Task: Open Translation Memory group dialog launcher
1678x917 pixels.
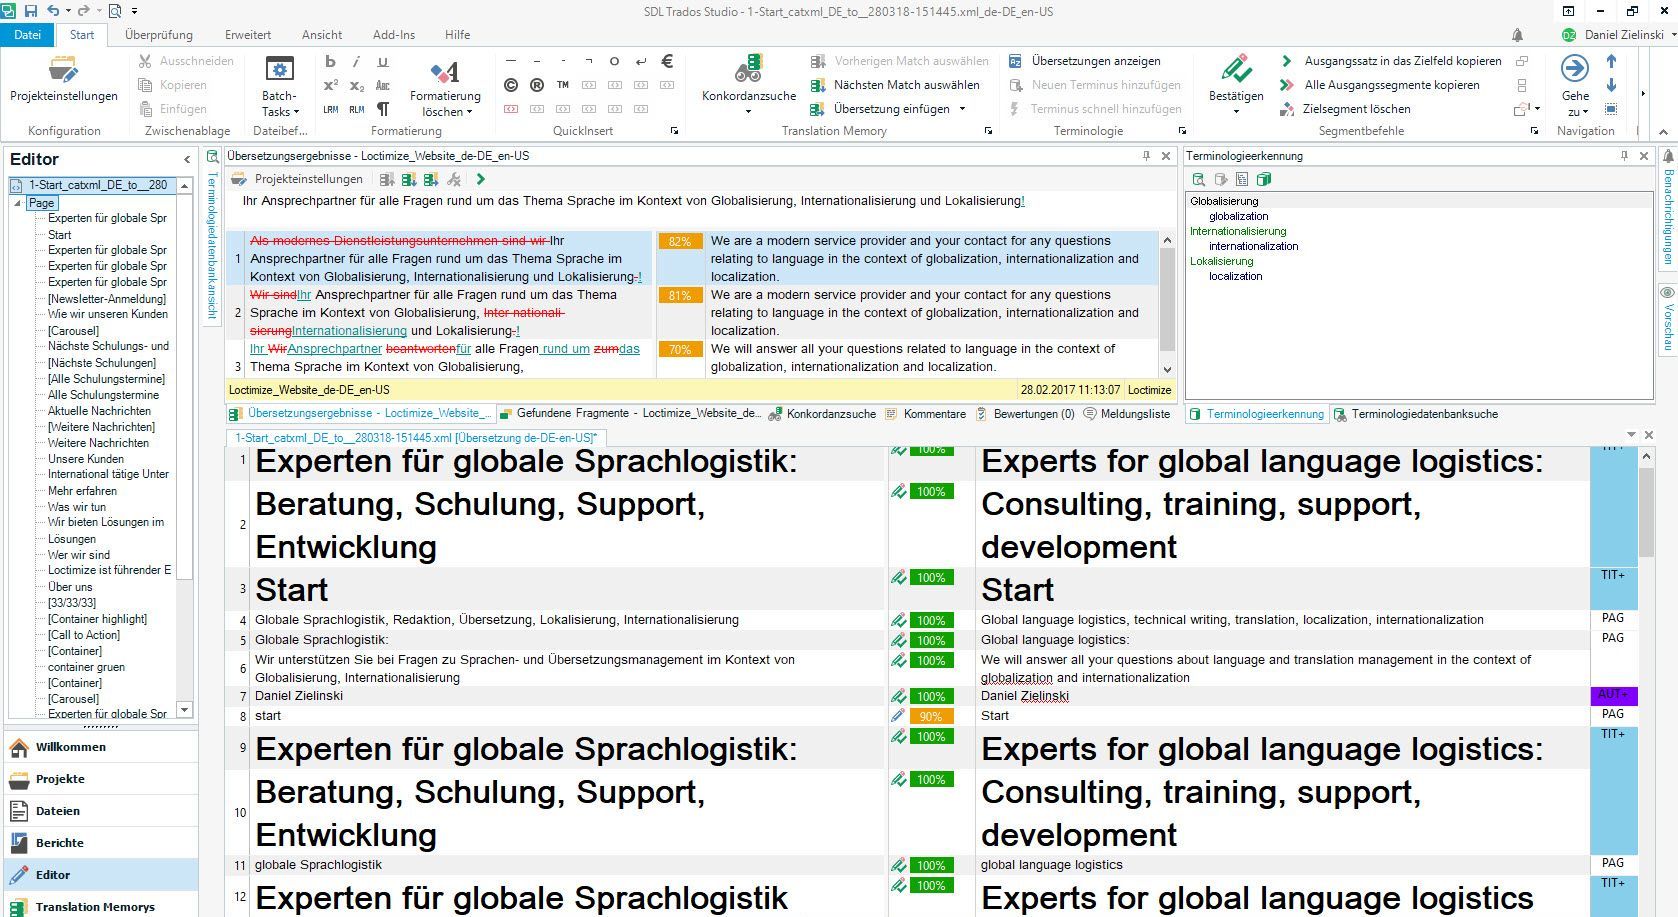Action: (x=988, y=131)
